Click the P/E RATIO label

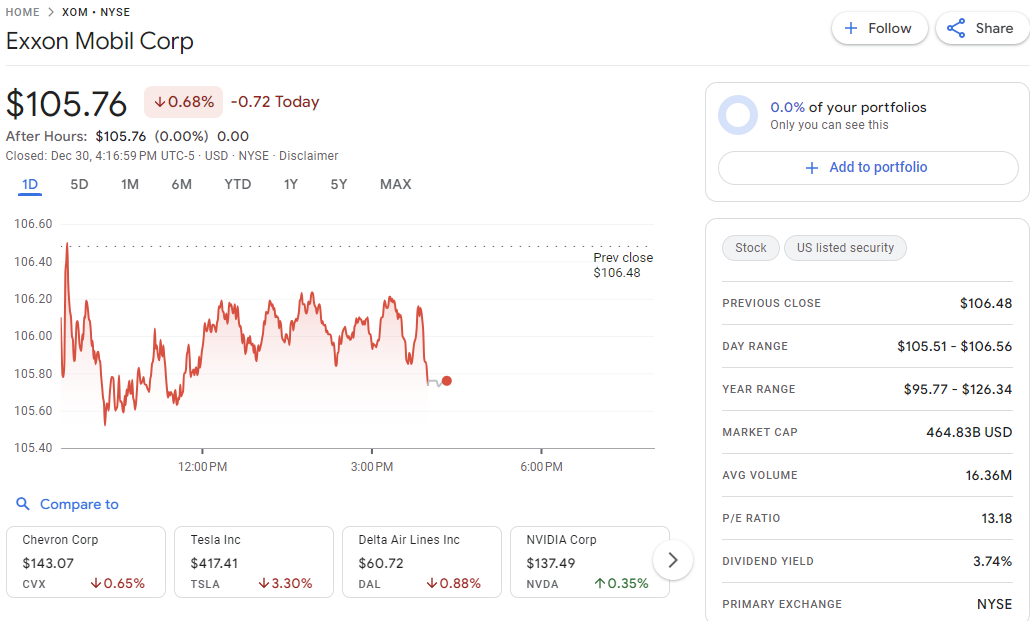tap(751, 518)
